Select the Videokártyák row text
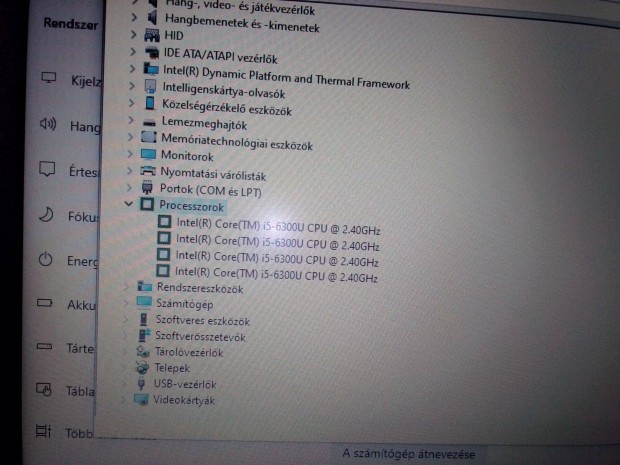 184,400
